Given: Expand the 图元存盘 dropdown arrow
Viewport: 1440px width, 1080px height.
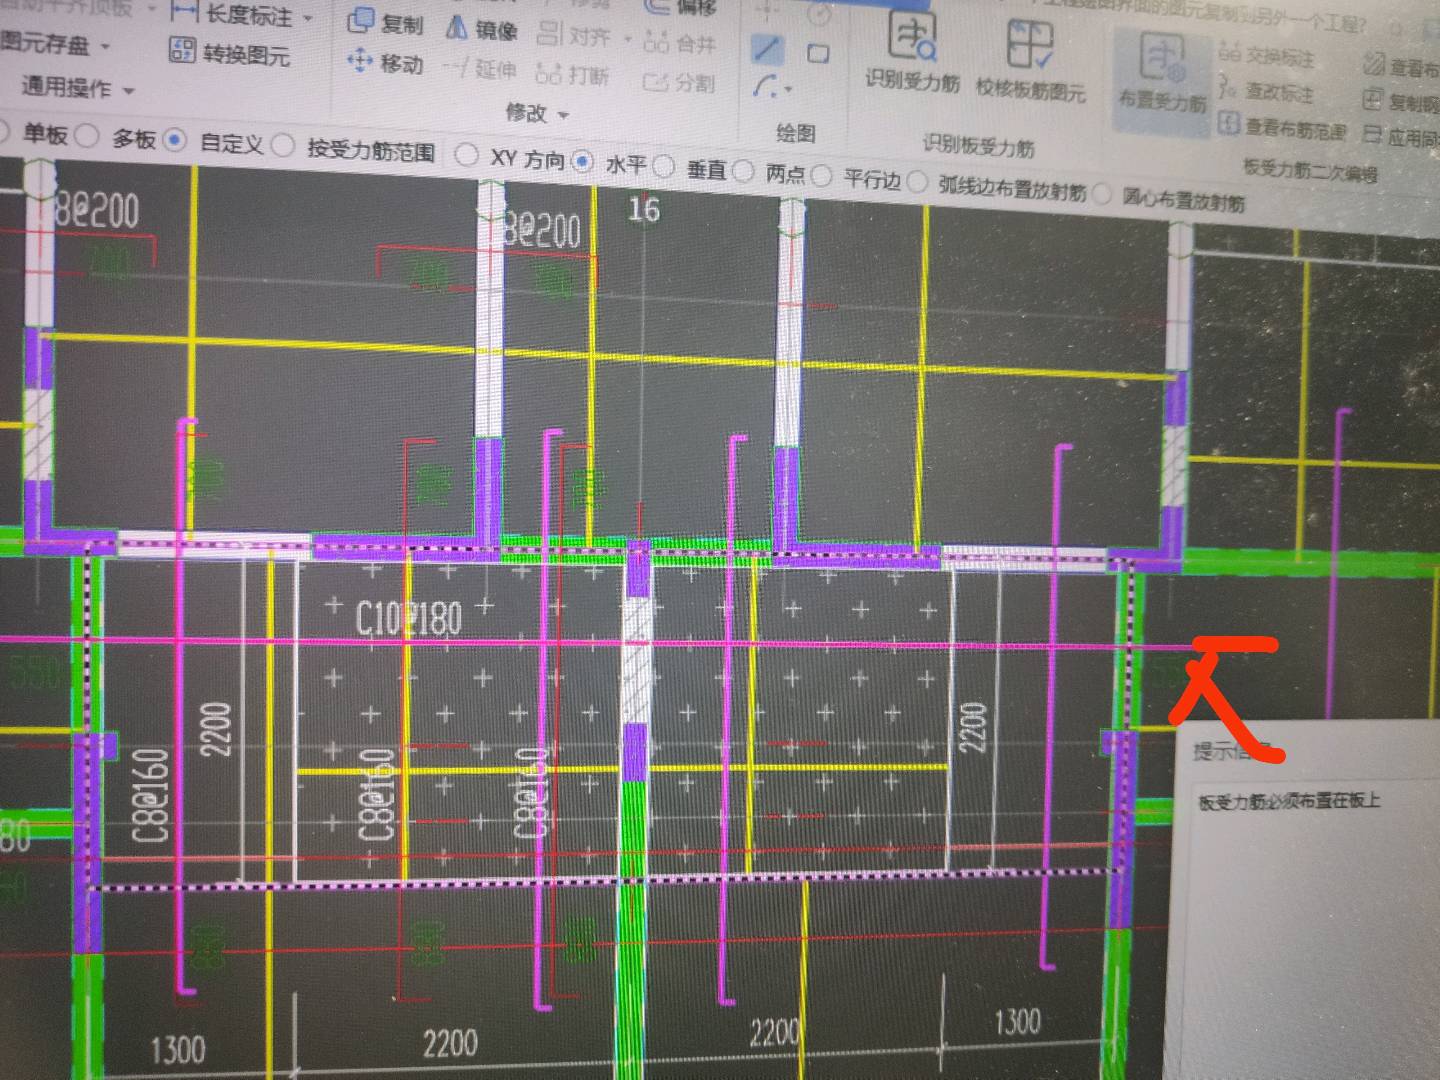Looking at the screenshot, I should click(x=105, y=46).
